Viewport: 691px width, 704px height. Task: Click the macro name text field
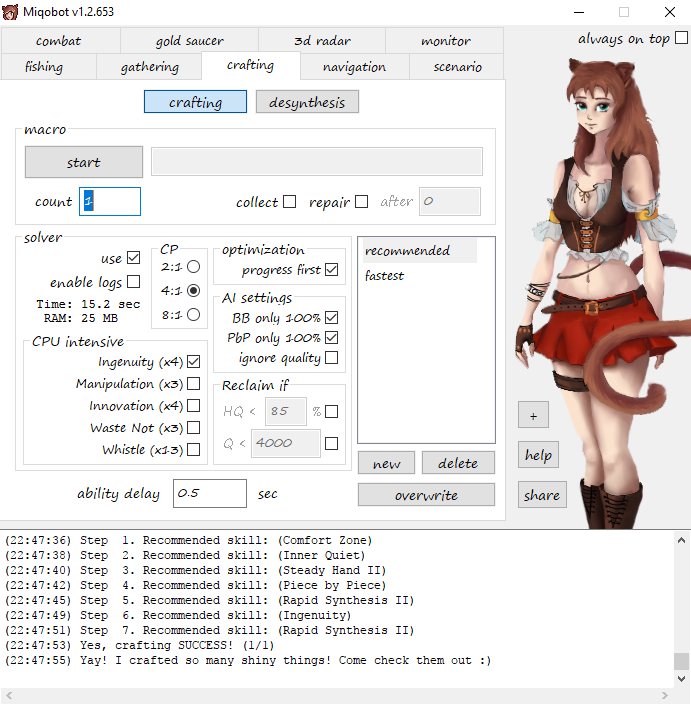click(x=317, y=162)
